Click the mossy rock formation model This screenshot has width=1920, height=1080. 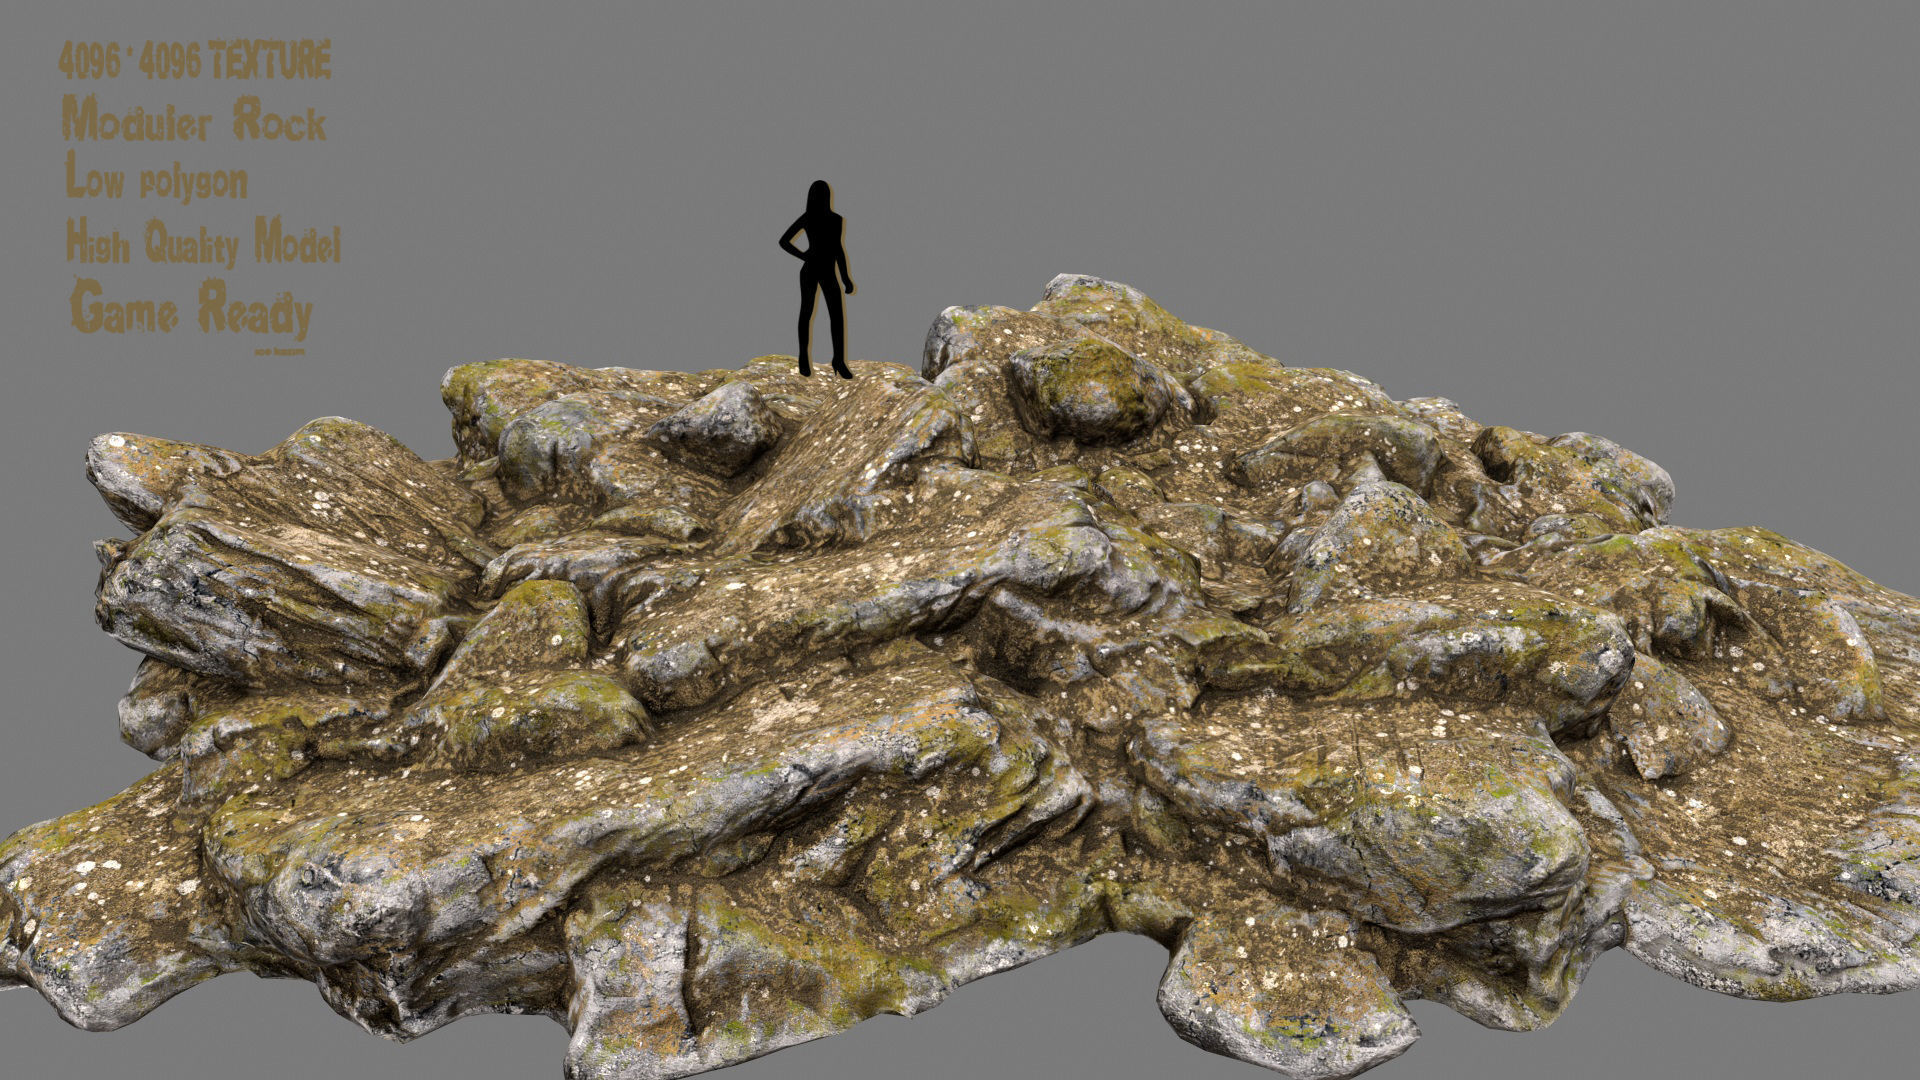point(960,677)
